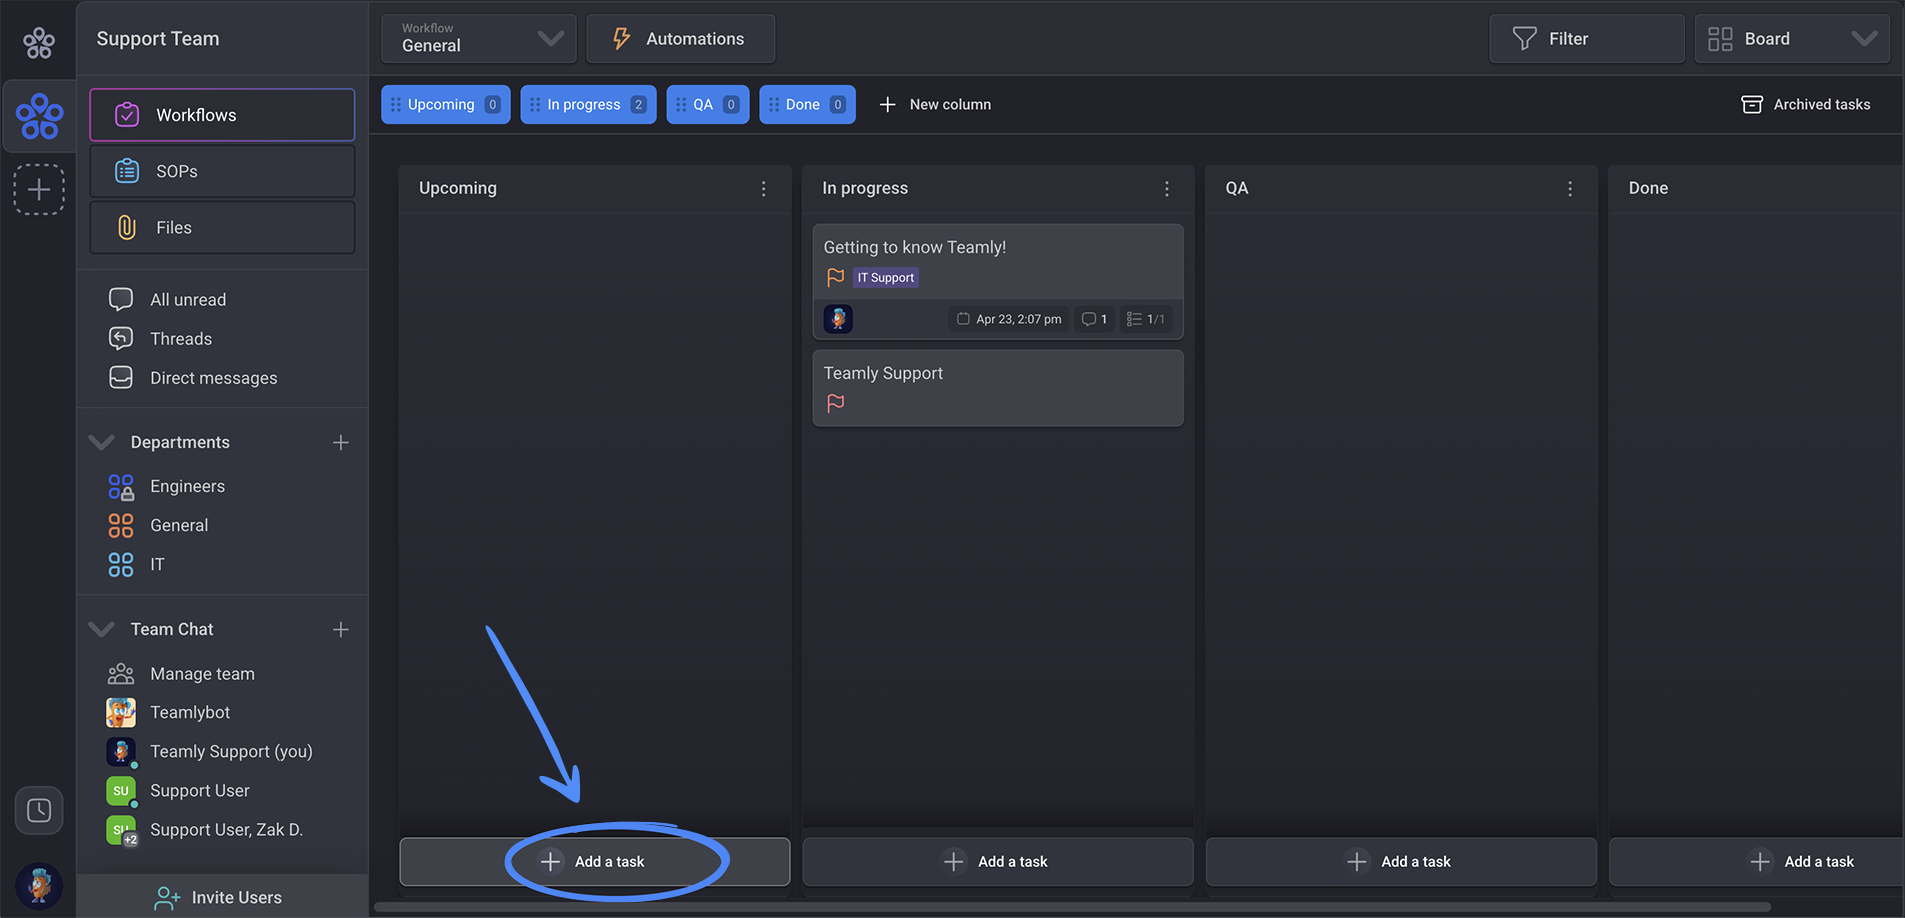Image resolution: width=1905 pixels, height=918 pixels.
Task: Open the clock history icon
Action: point(39,810)
